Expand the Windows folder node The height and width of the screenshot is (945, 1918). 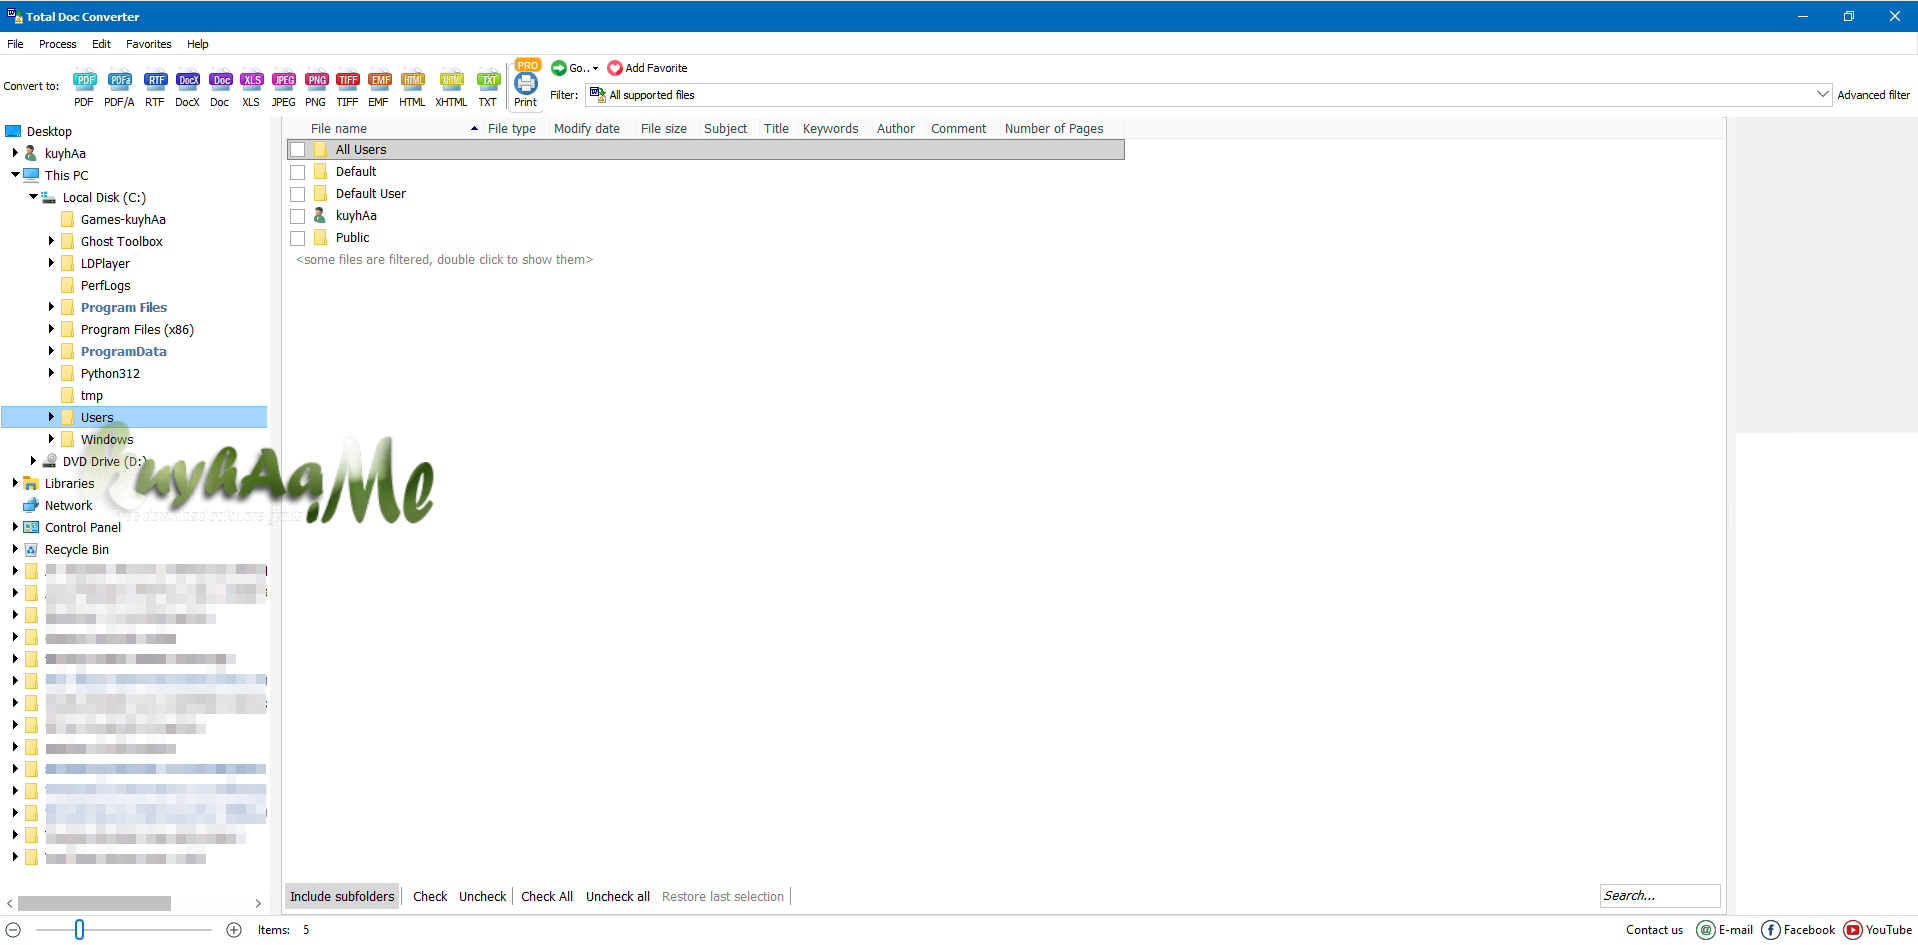[51, 439]
